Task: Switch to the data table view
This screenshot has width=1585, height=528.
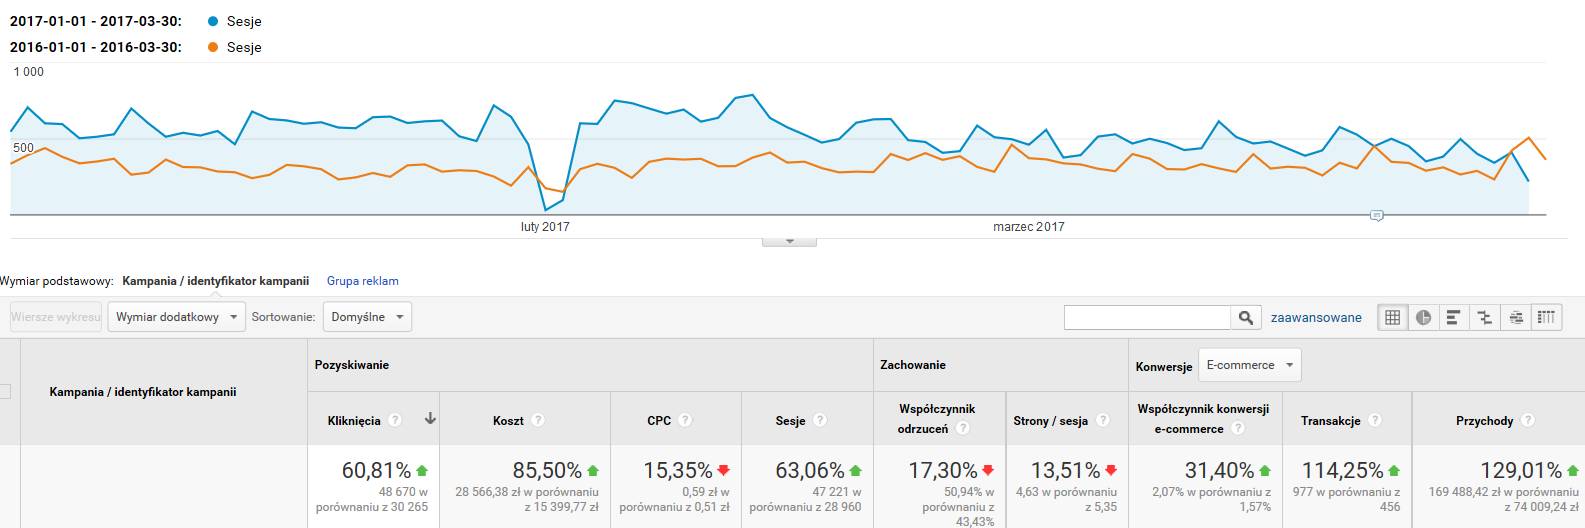Action: coord(1392,318)
